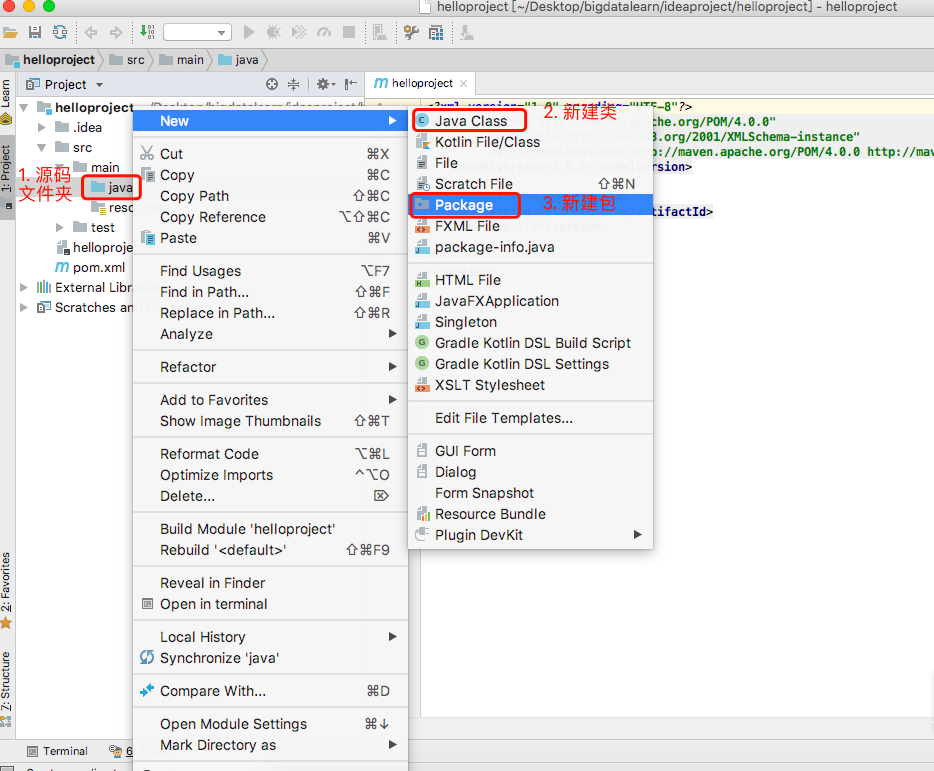Choose Package from New submenu
The width and height of the screenshot is (934, 771).
[530, 205]
